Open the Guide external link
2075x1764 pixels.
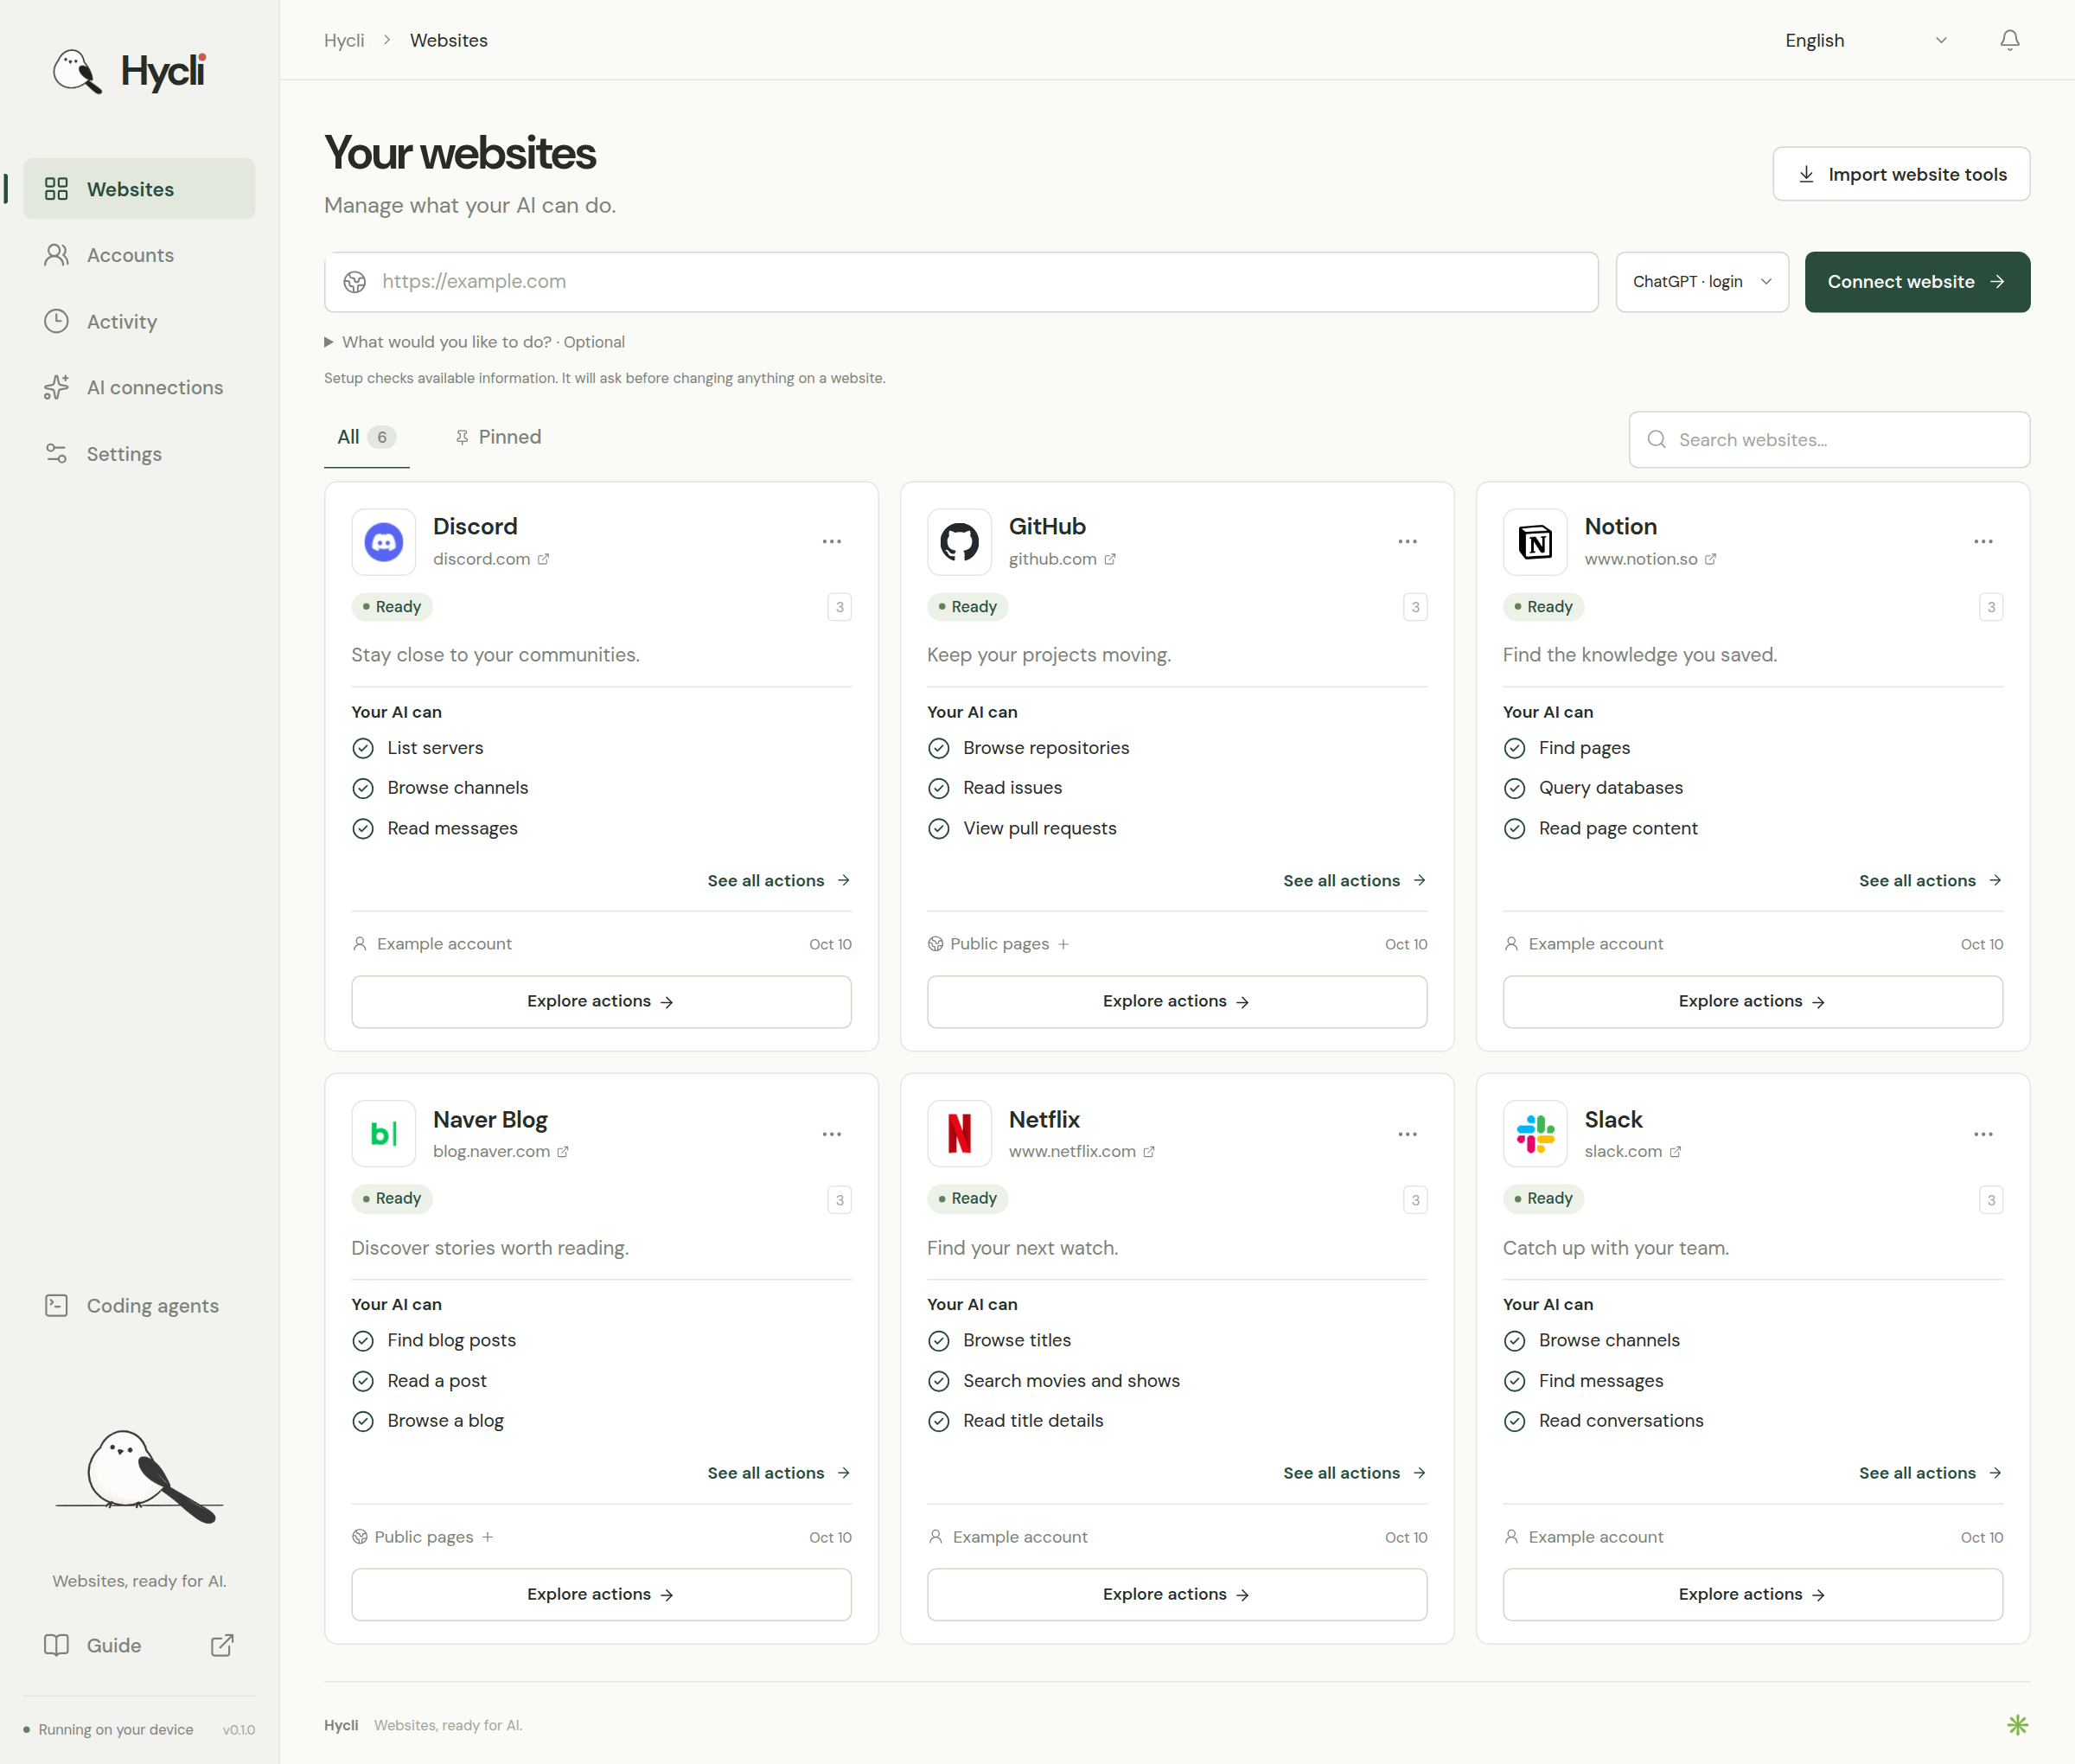click(x=139, y=1645)
